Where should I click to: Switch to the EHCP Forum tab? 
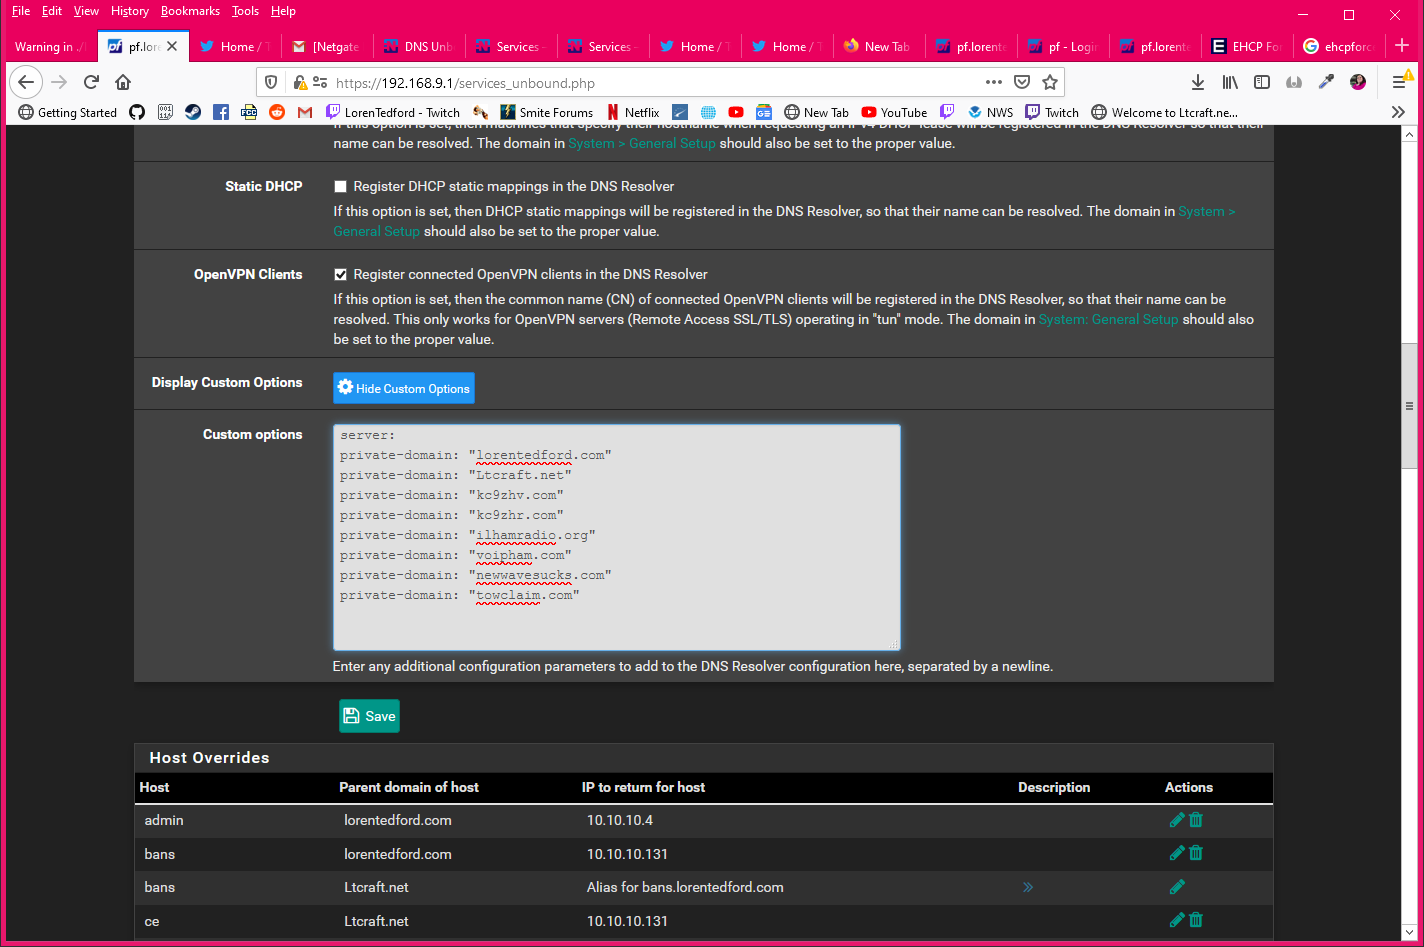1246,46
